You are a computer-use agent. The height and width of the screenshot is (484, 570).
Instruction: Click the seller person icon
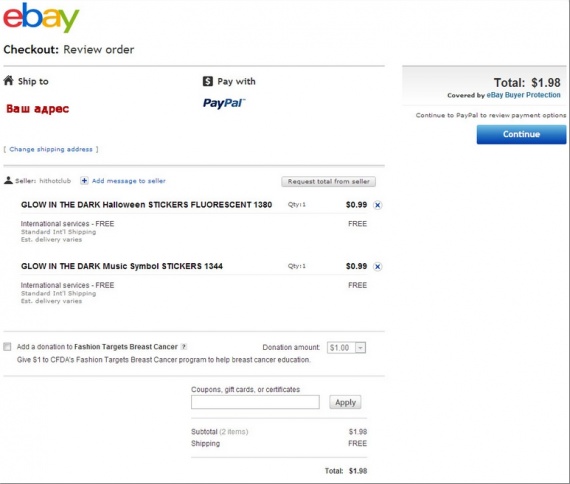(x=8, y=180)
